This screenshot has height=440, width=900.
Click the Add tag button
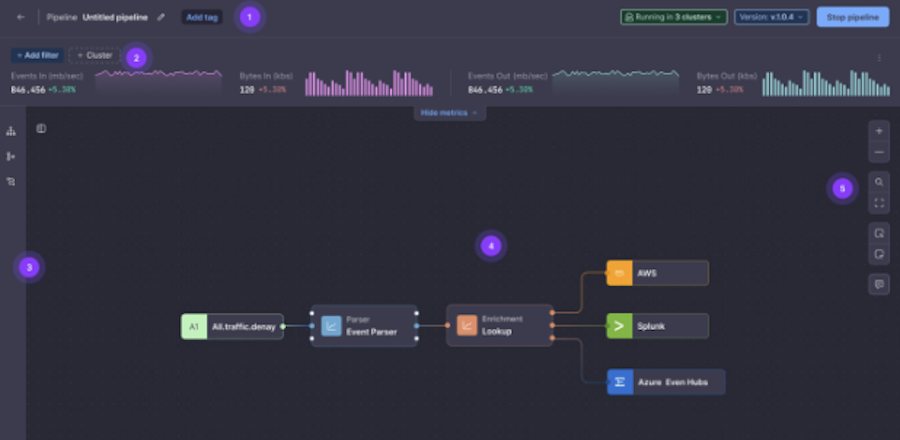pos(202,17)
